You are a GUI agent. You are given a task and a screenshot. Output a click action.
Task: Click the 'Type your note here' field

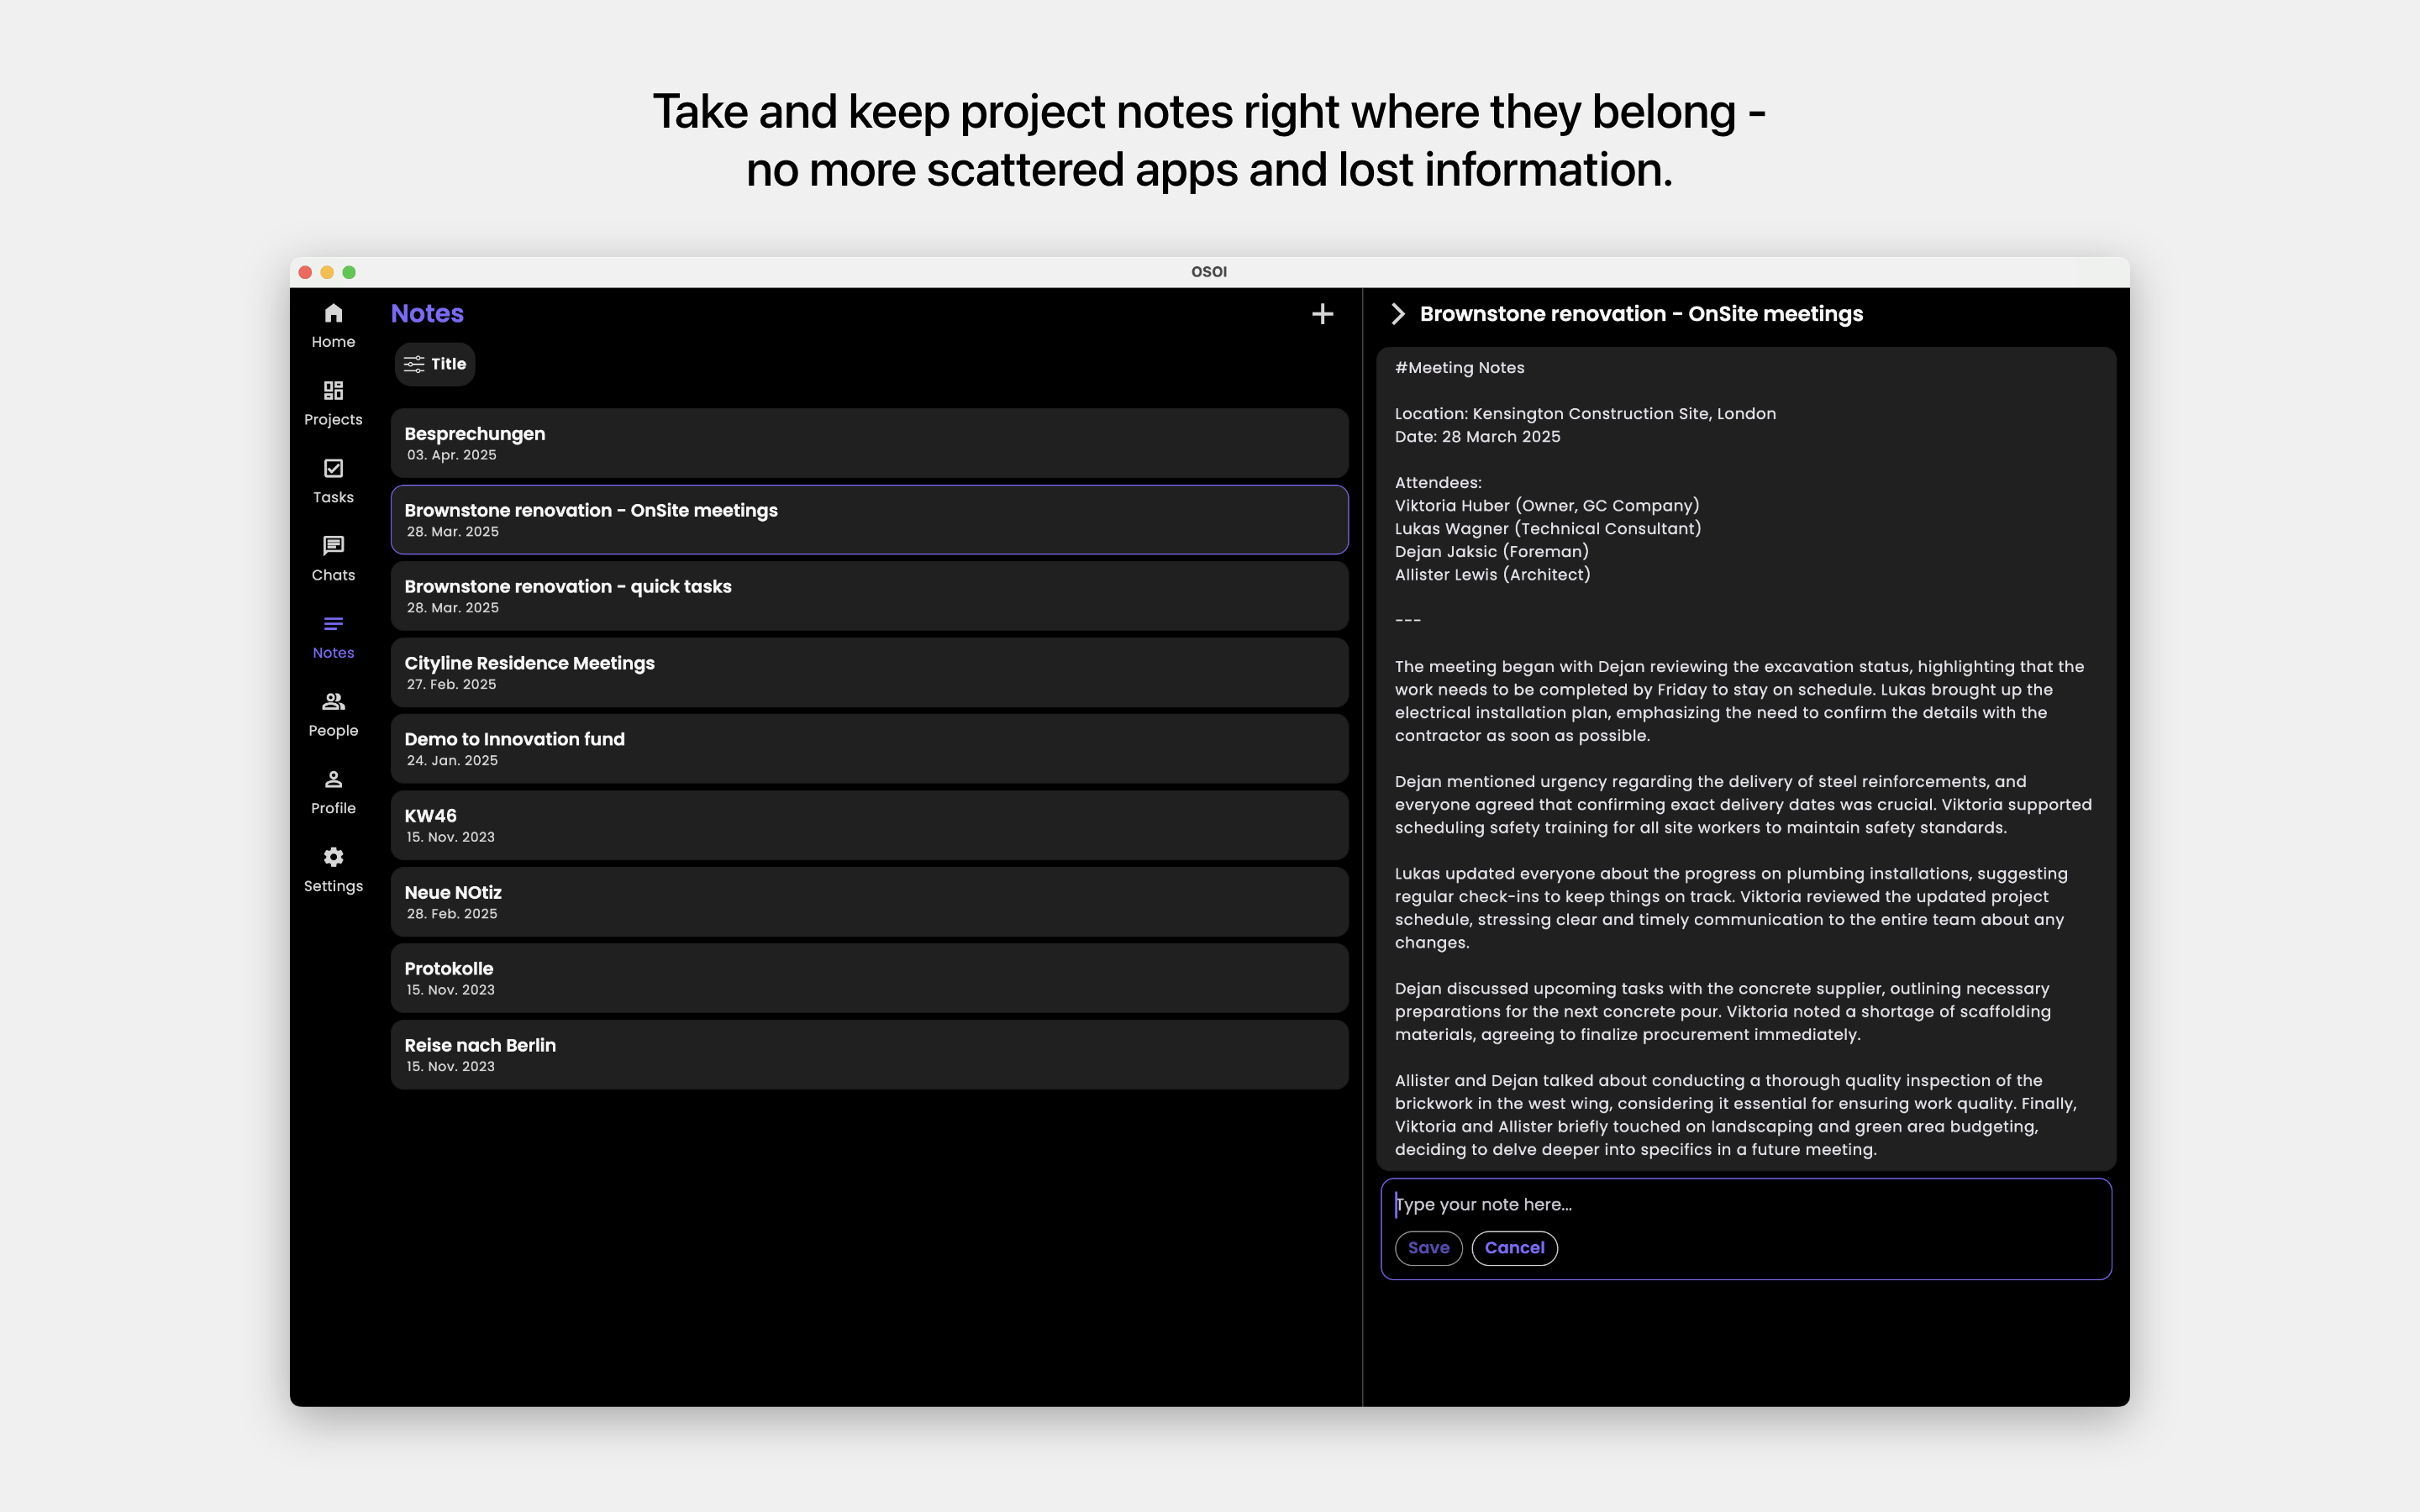point(1745,1204)
